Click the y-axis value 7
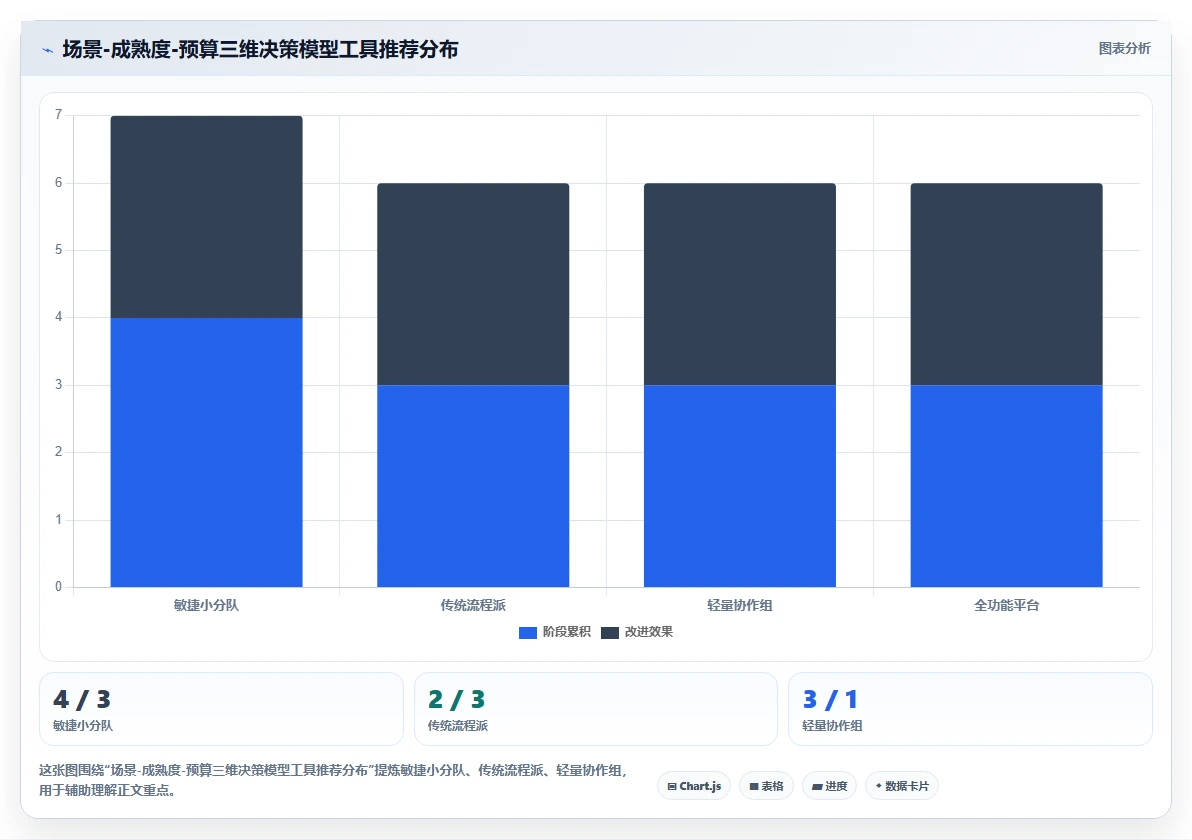Viewport: 1192px width, 840px height. [x=59, y=115]
